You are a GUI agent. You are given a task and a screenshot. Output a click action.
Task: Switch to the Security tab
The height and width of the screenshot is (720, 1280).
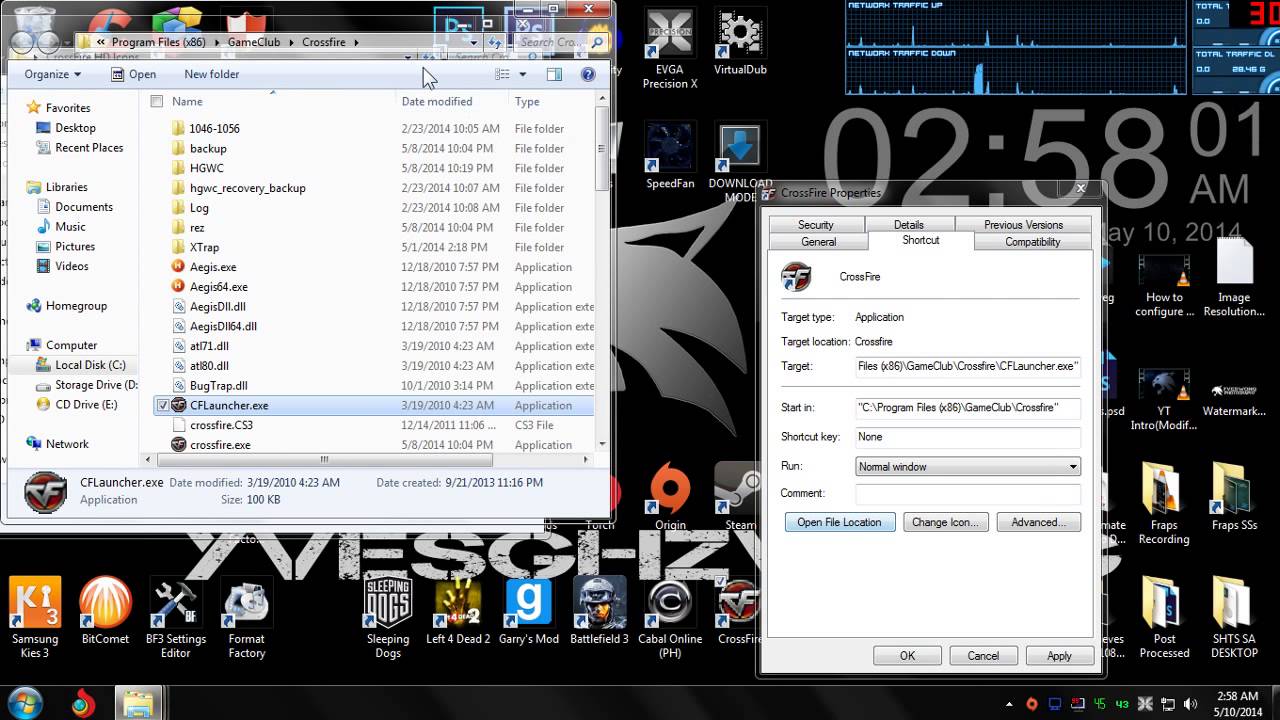816,225
